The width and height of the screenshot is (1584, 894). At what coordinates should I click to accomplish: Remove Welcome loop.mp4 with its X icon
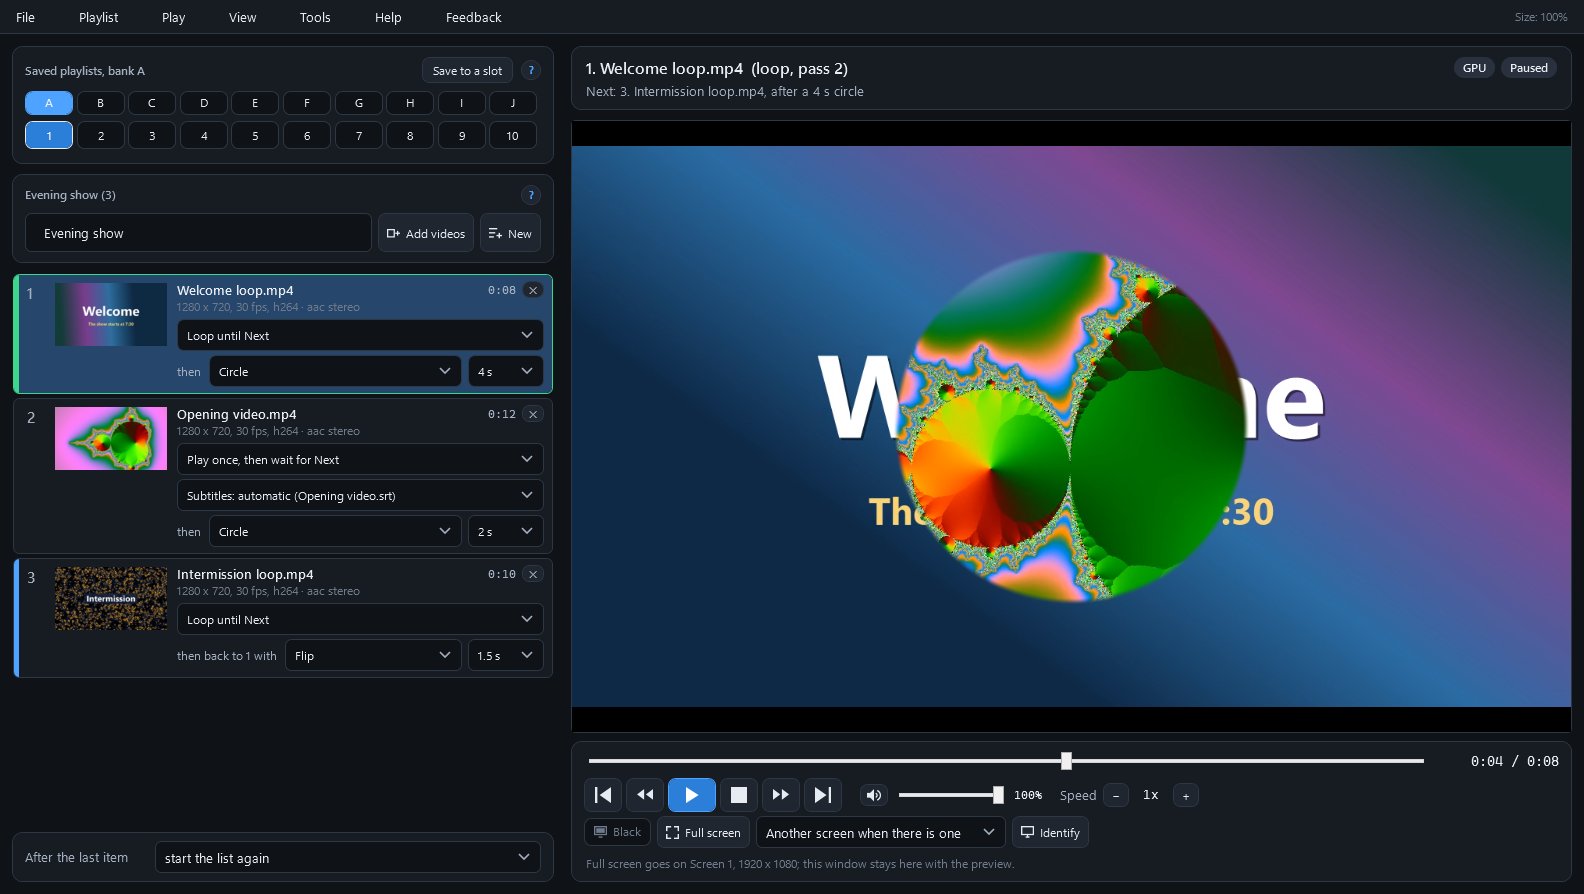[533, 290]
